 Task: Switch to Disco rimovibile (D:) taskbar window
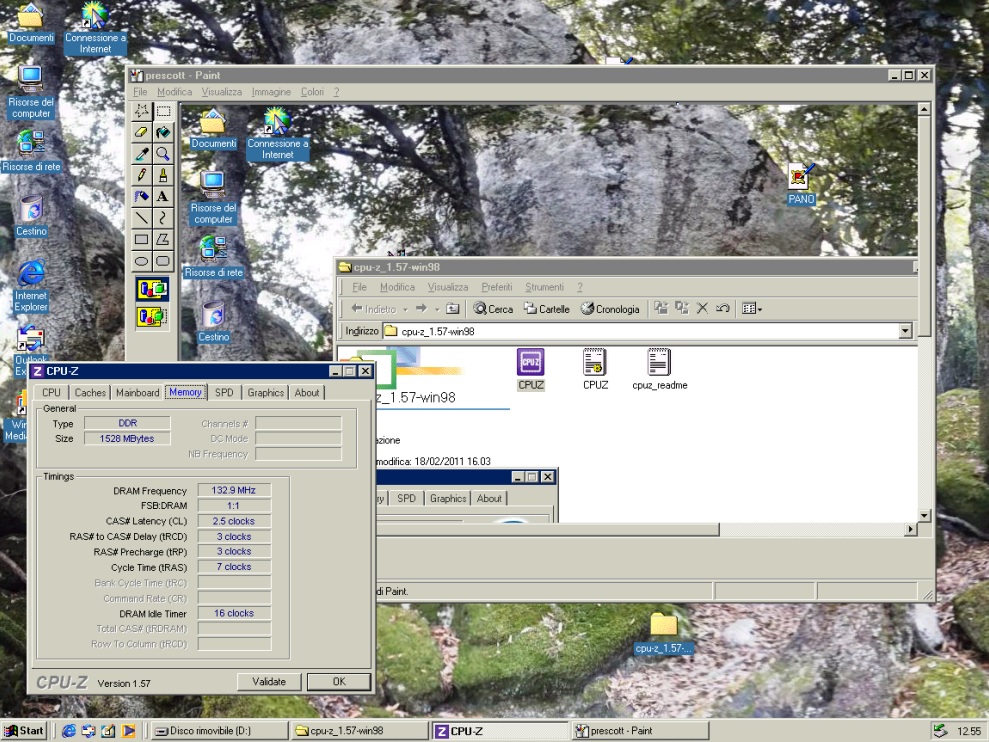coord(219,731)
